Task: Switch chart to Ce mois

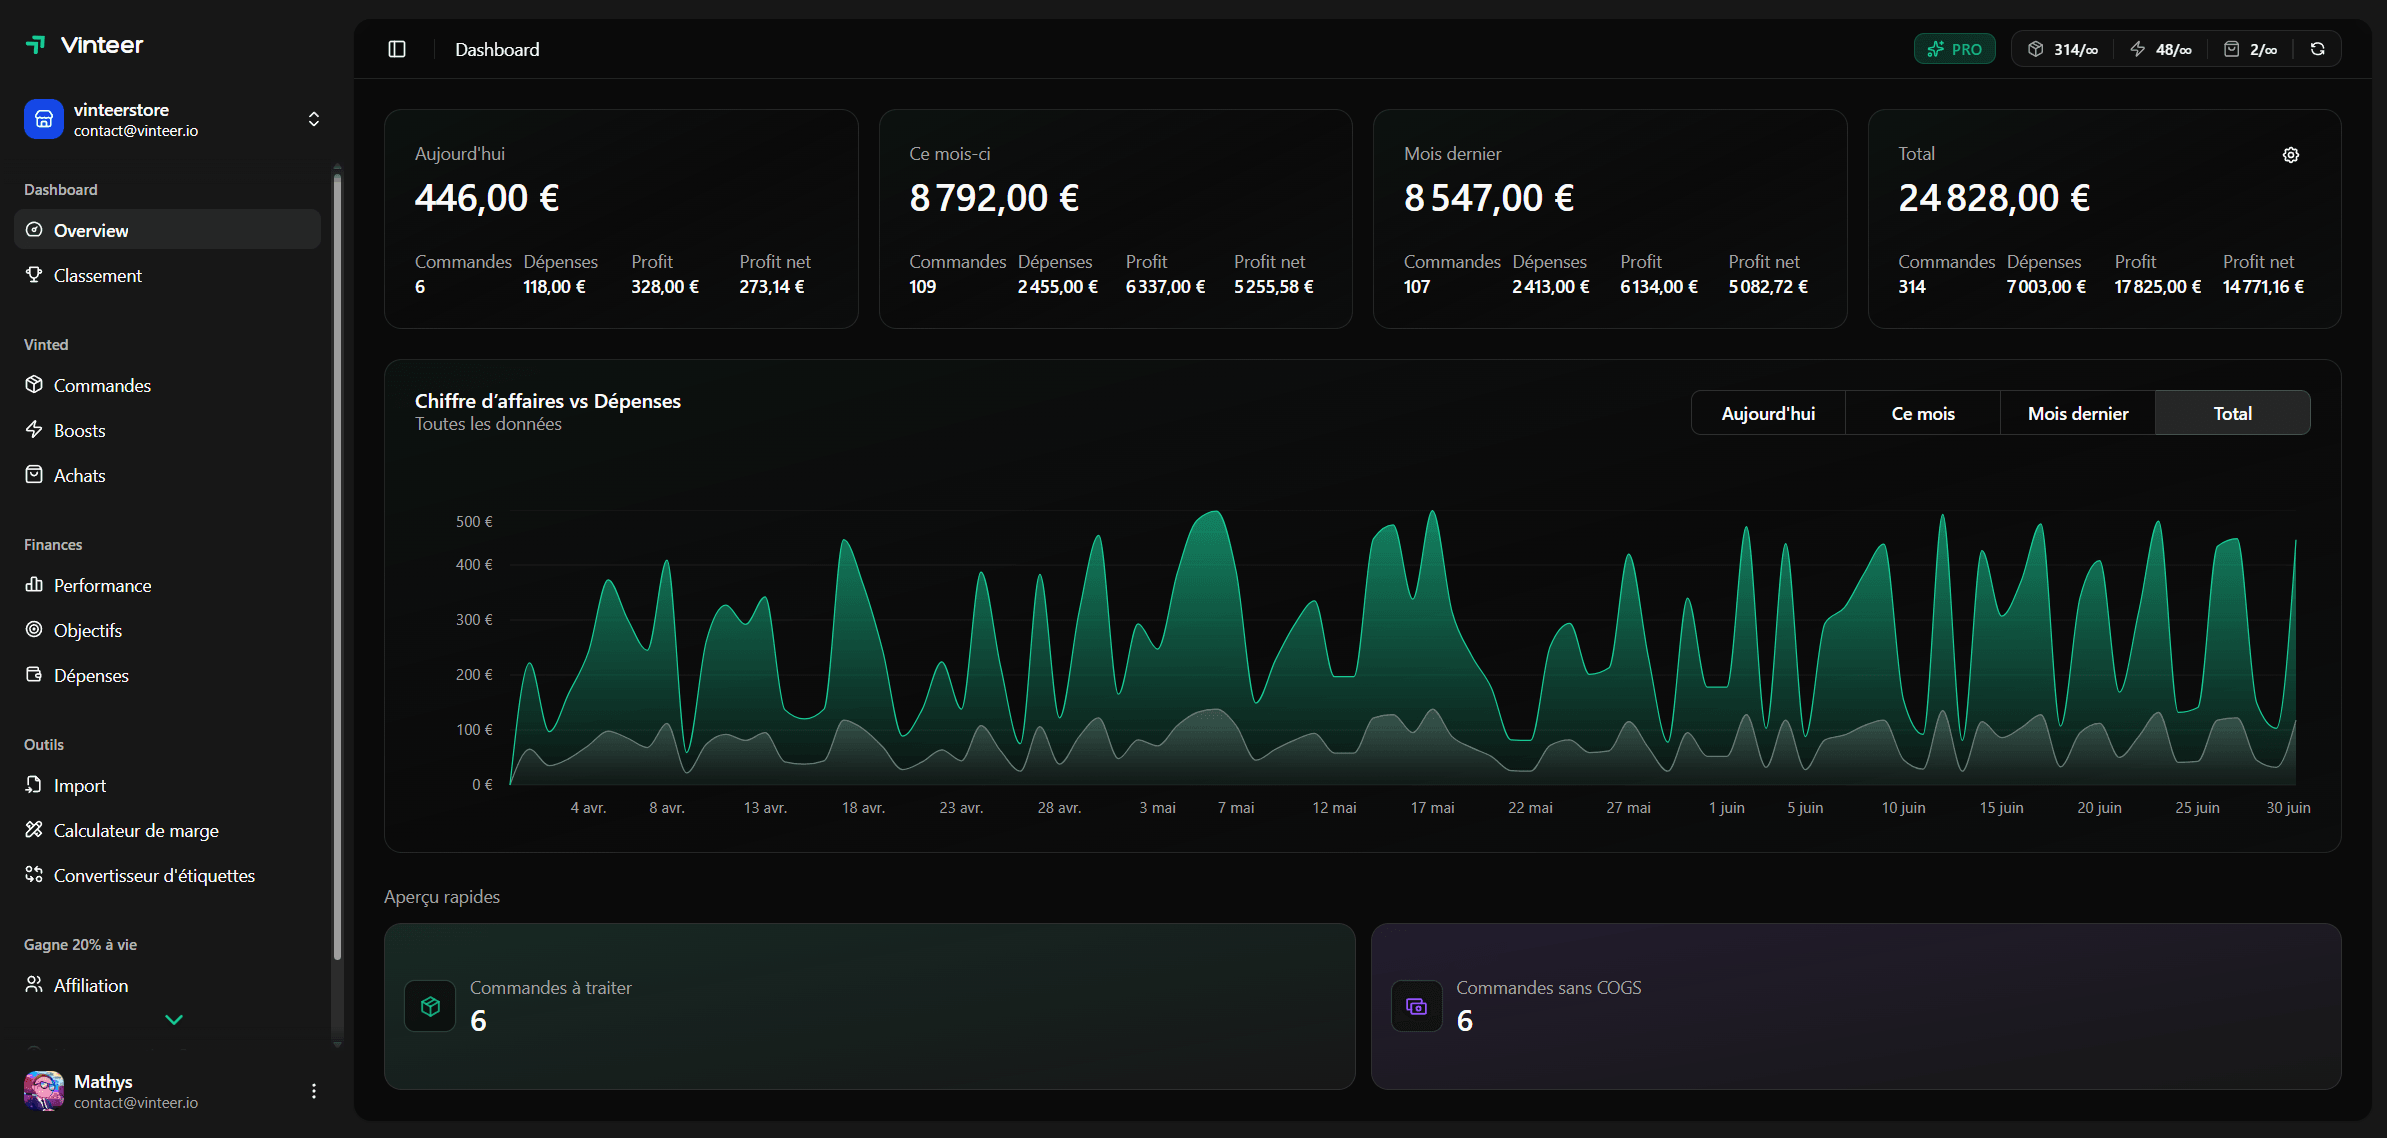Action: tap(1922, 413)
